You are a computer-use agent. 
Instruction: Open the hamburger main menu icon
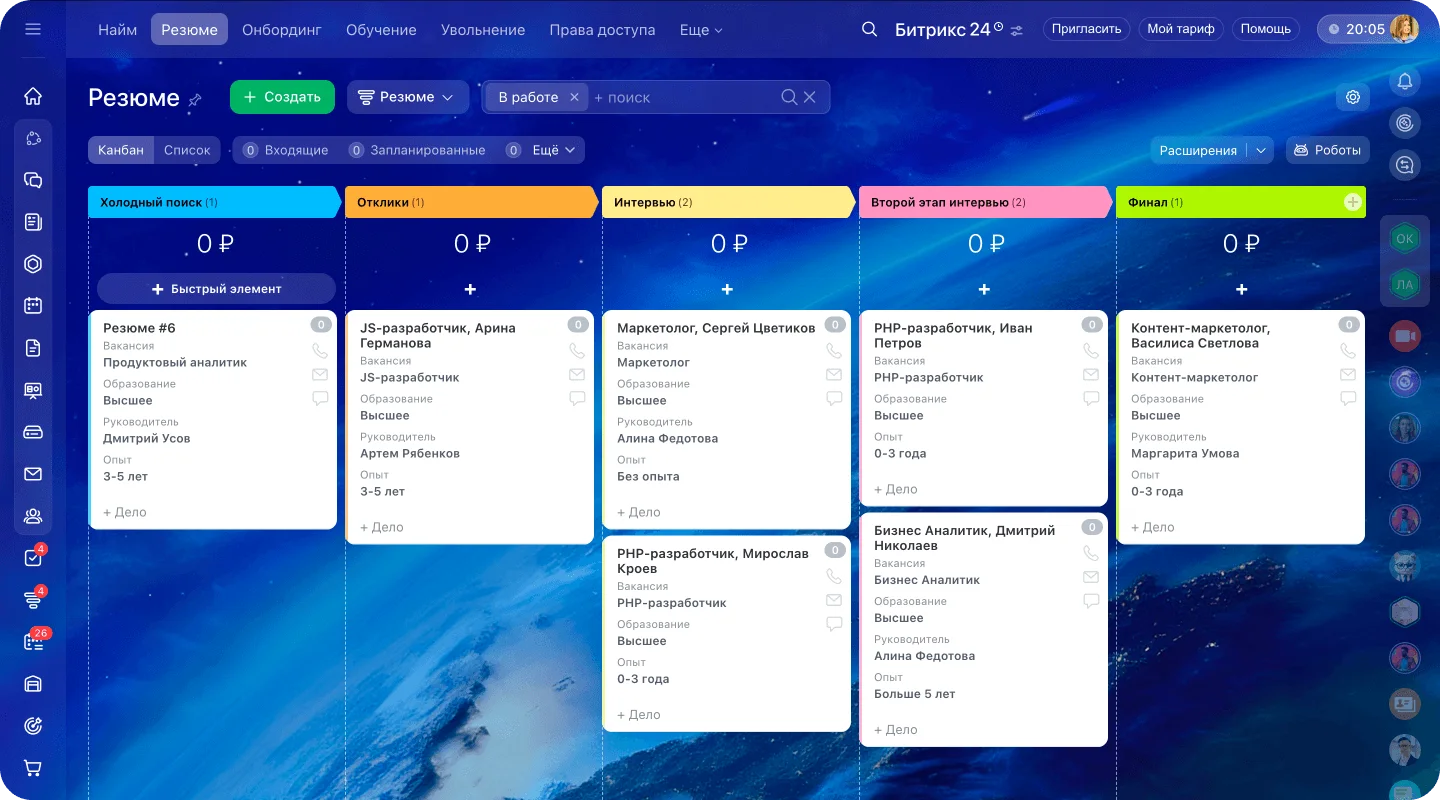click(x=33, y=29)
